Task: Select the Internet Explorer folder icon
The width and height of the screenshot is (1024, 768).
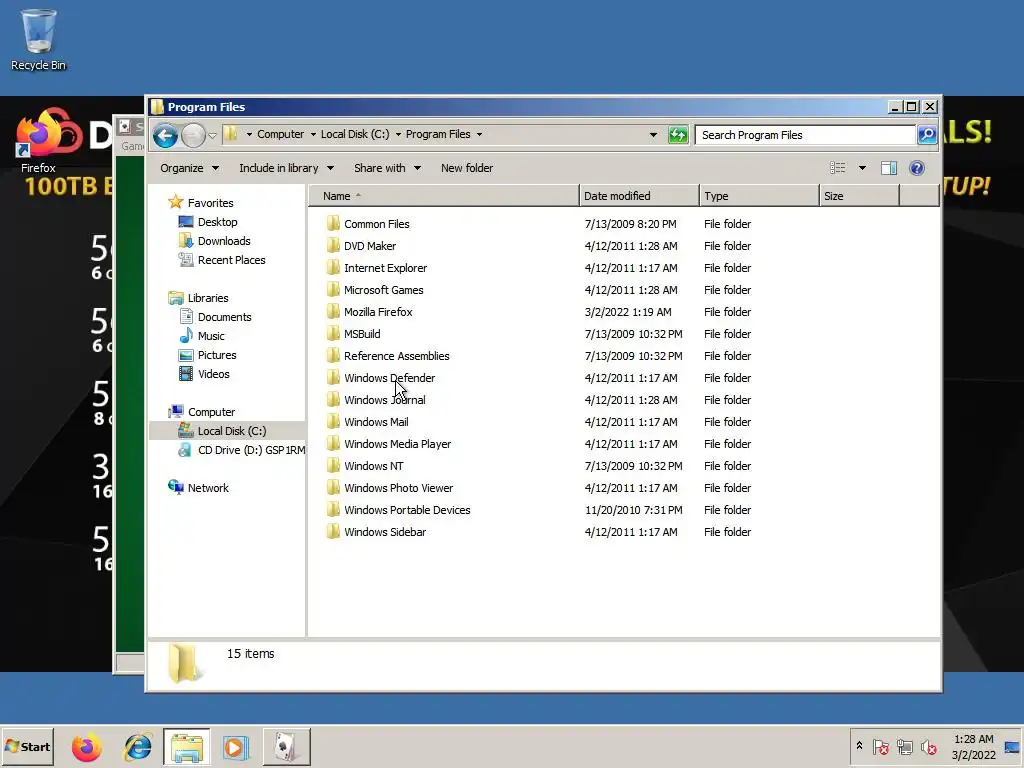Action: pyautogui.click(x=333, y=268)
